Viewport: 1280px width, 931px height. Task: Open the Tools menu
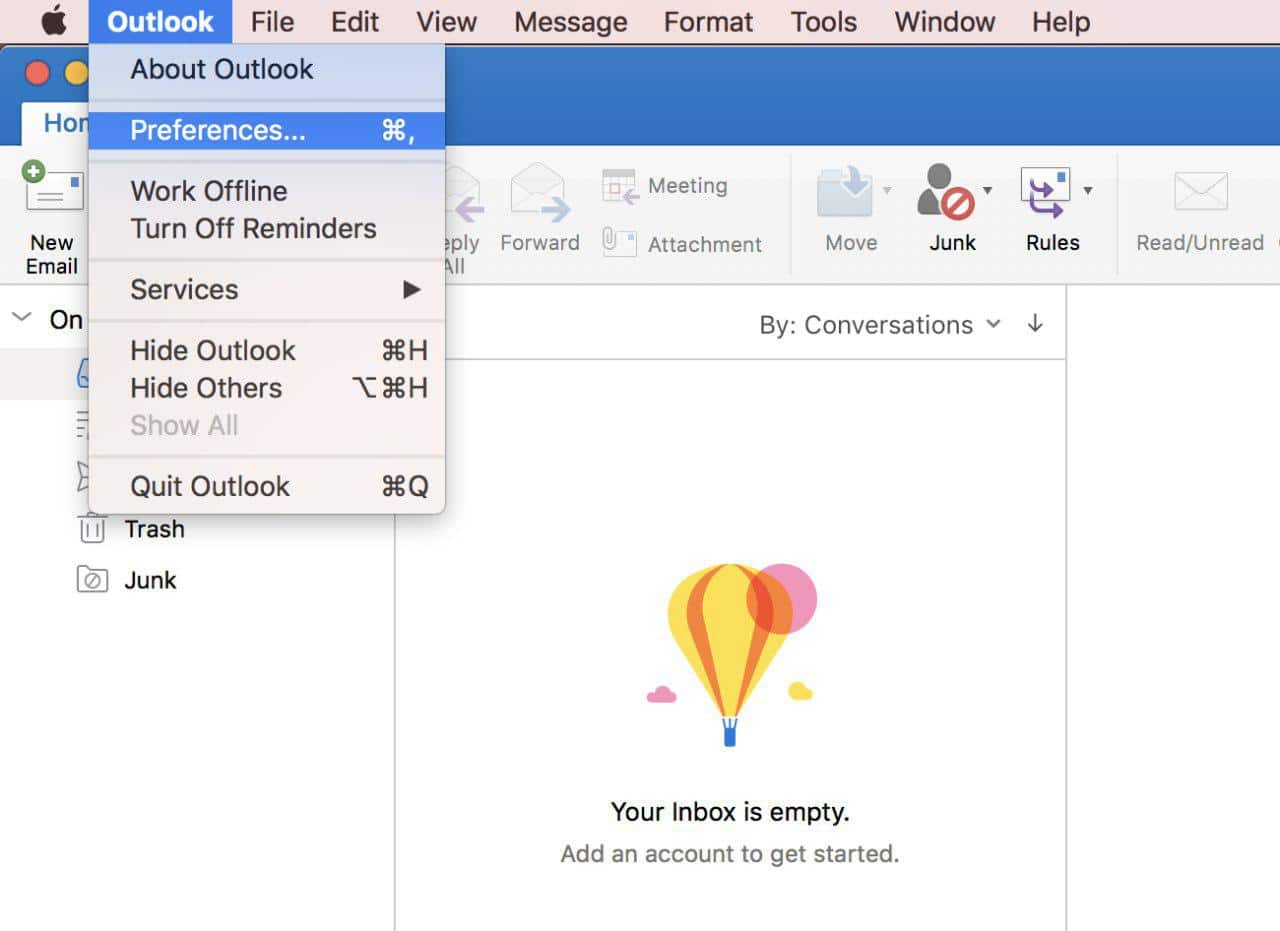pyautogui.click(x=823, y=21)
